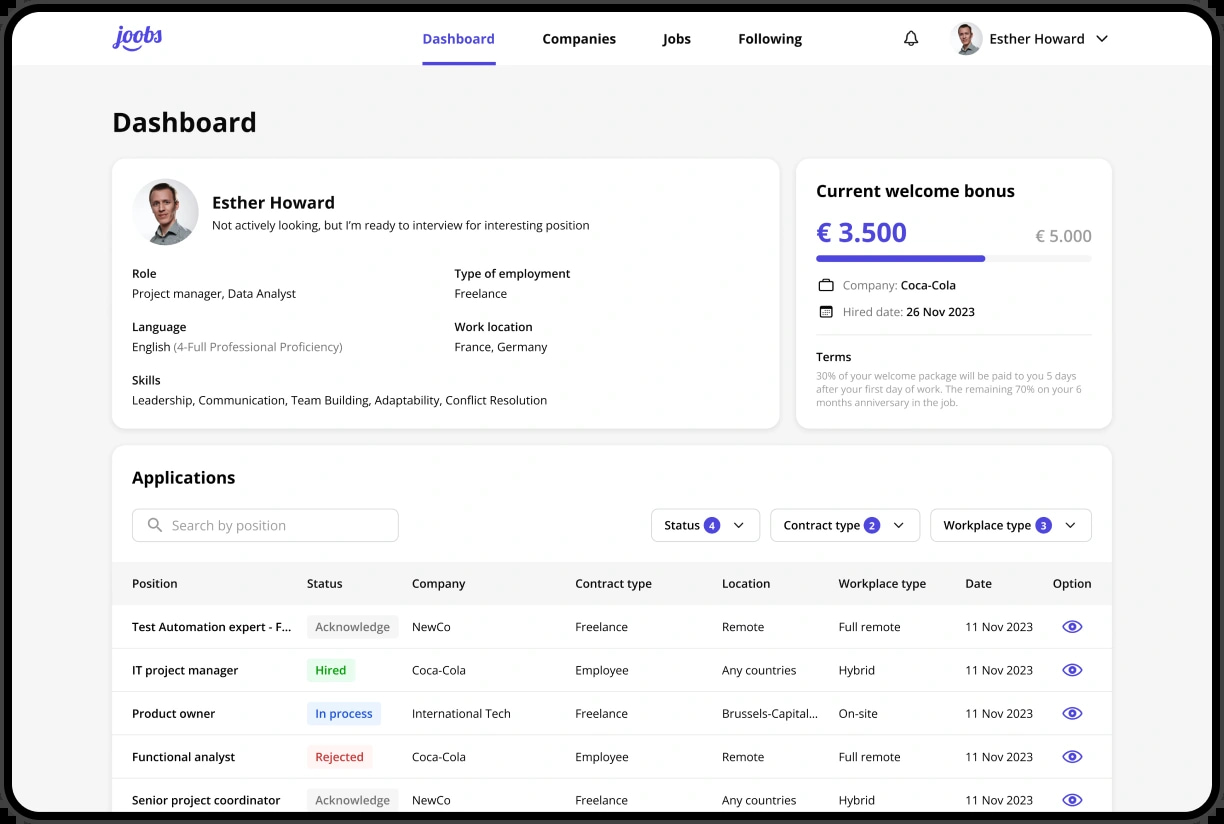Go to the Jobs tab
Image resolution: width=1224 pixels, height=824 pixels.
pos(677,39)
